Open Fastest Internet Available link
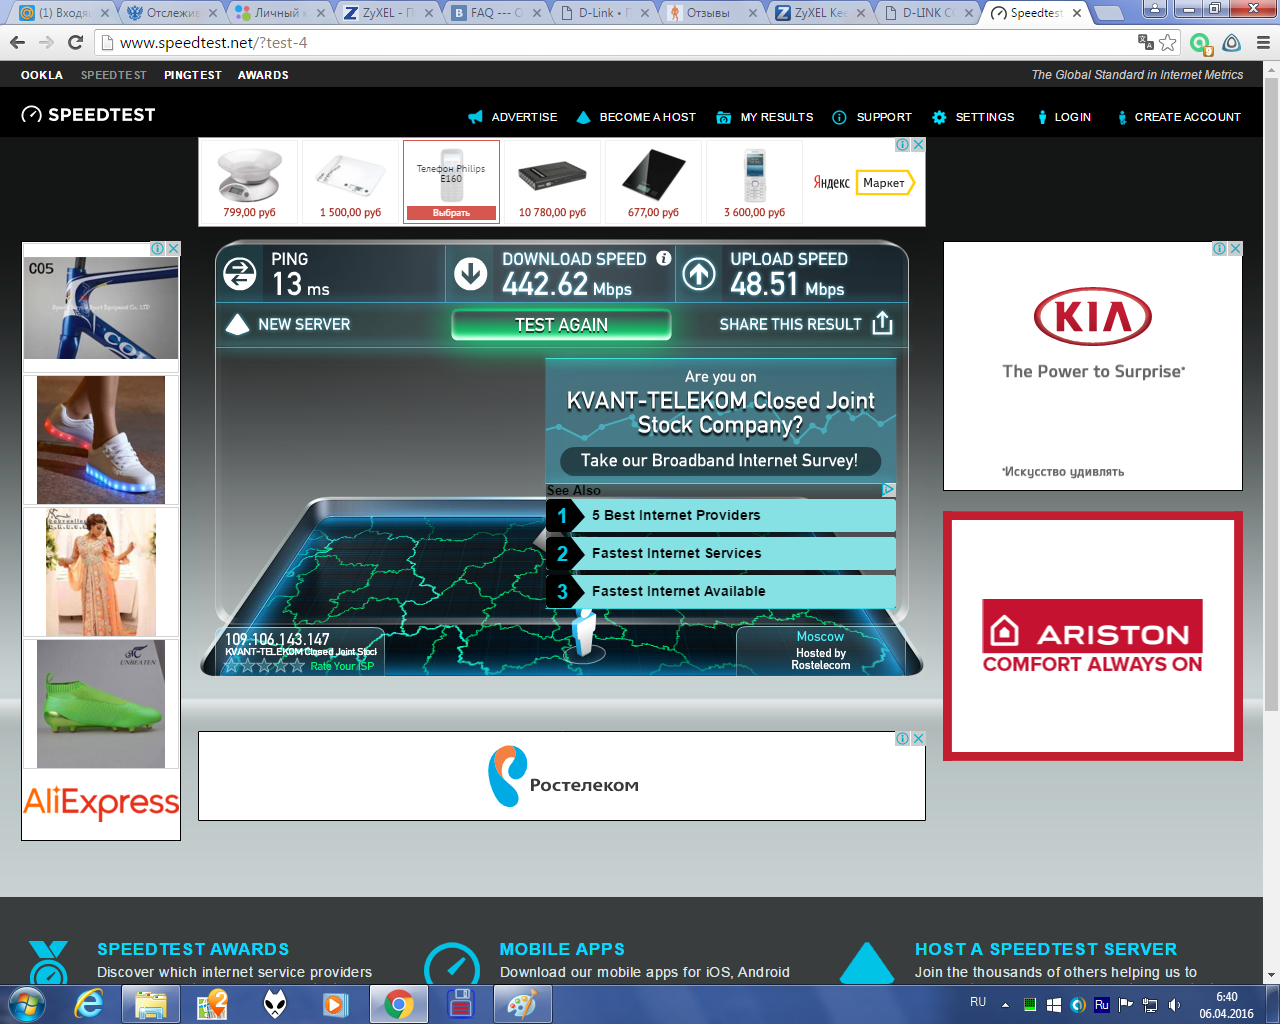Image resolution: width=1280 pixels, height=1024 pixels. click(720, 591)
